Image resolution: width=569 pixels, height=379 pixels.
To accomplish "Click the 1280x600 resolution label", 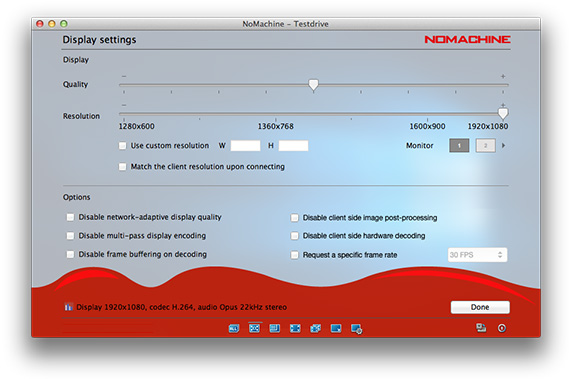I will click(136, 126).
